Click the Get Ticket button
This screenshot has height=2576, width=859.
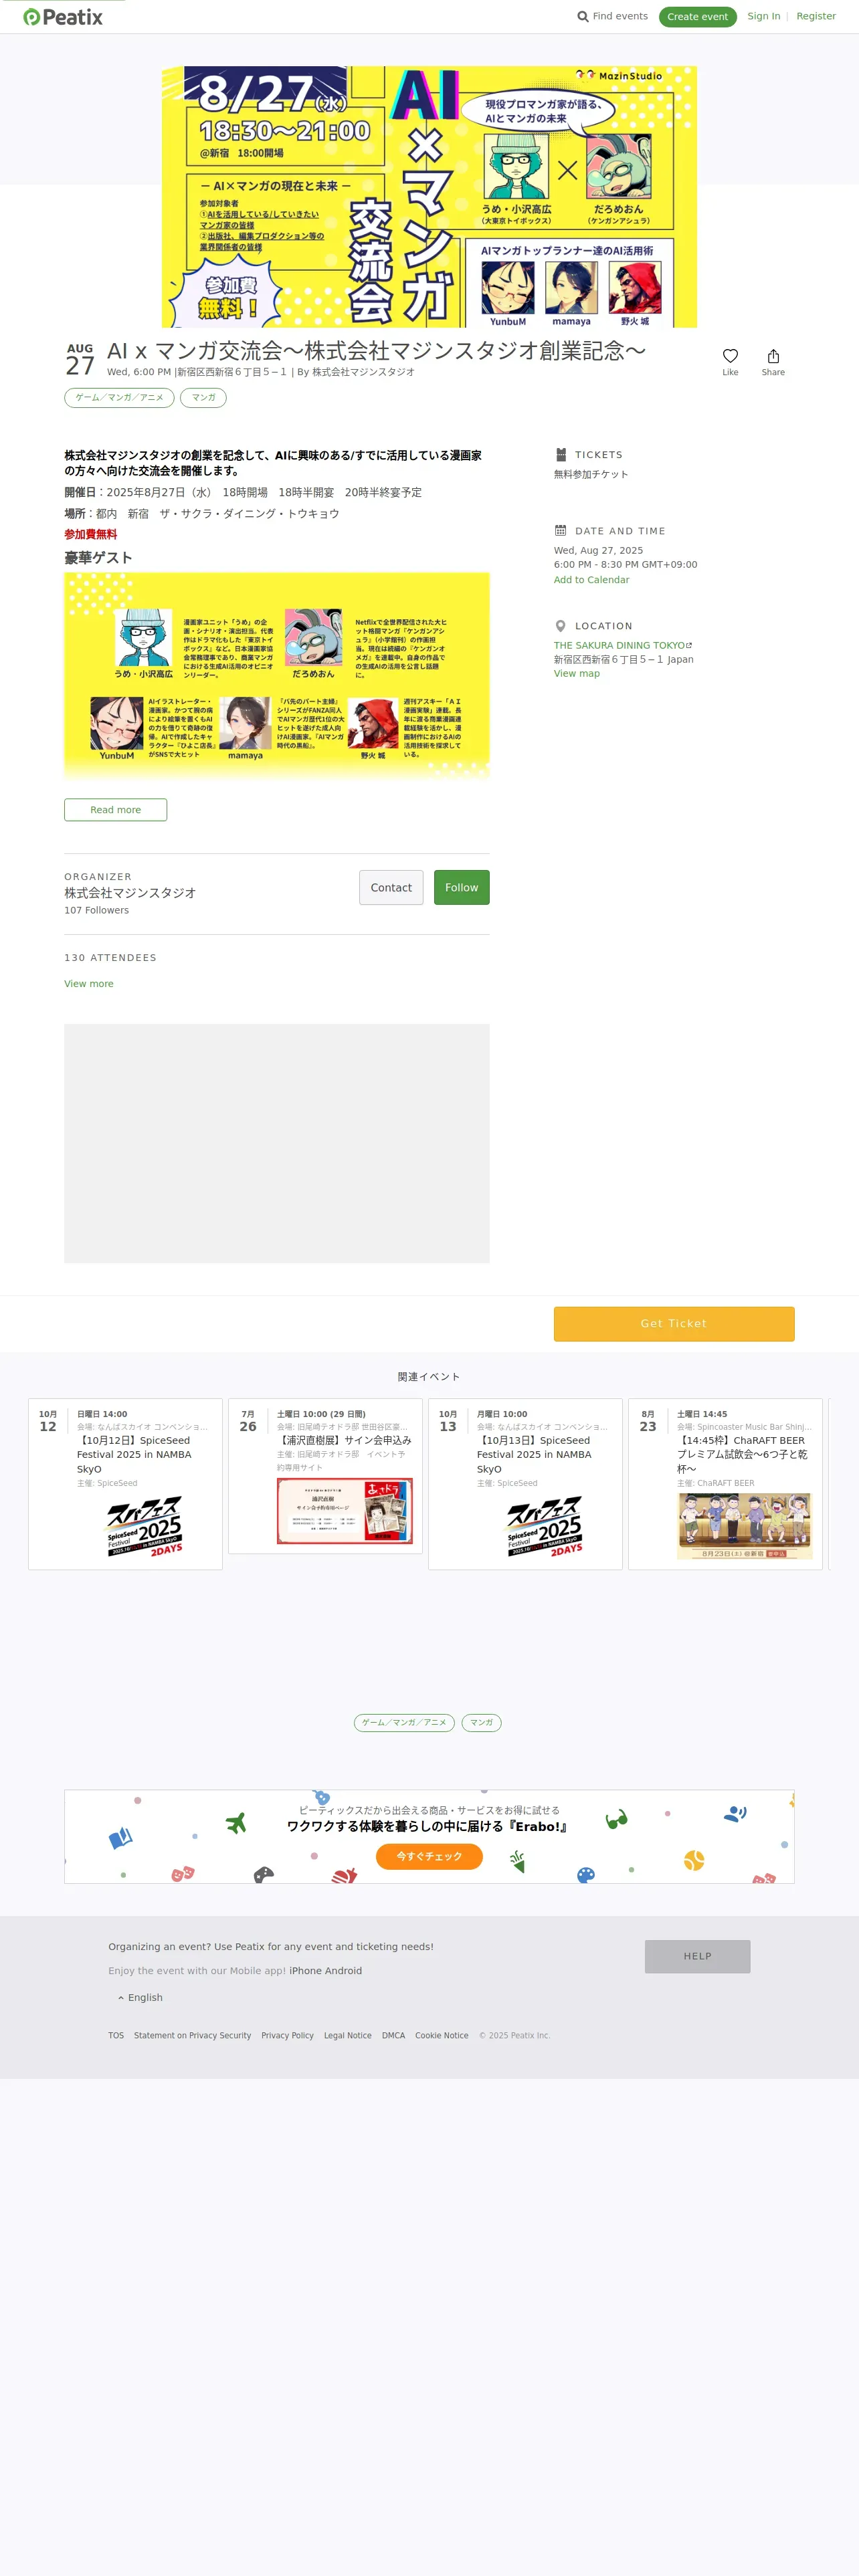pyautogui.click(x=674, y=1324)
